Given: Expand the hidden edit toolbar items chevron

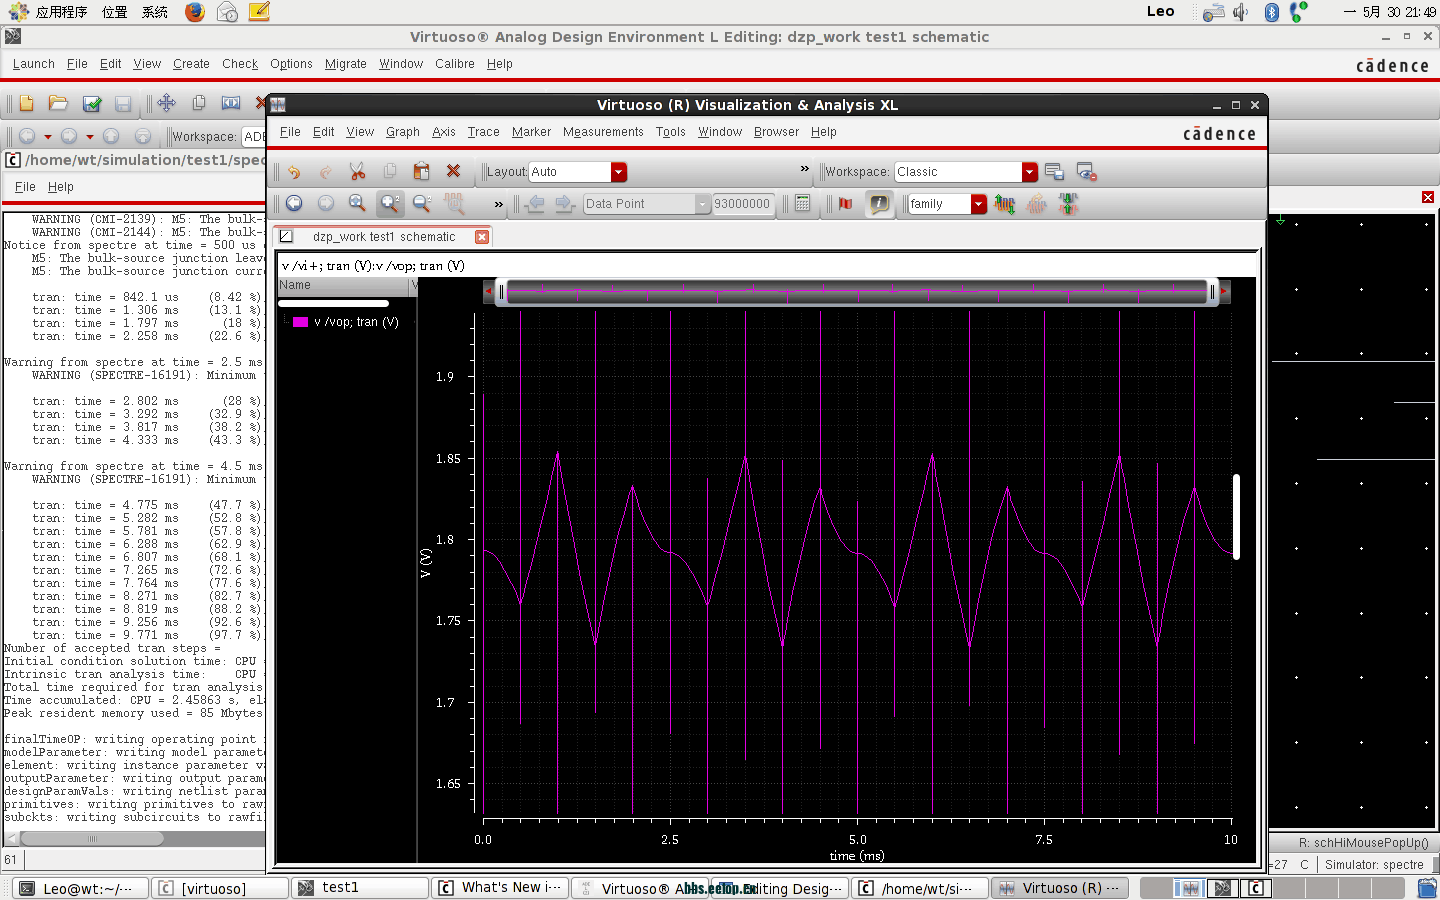Looking at the screenshot, I should [x=804, y=170].
